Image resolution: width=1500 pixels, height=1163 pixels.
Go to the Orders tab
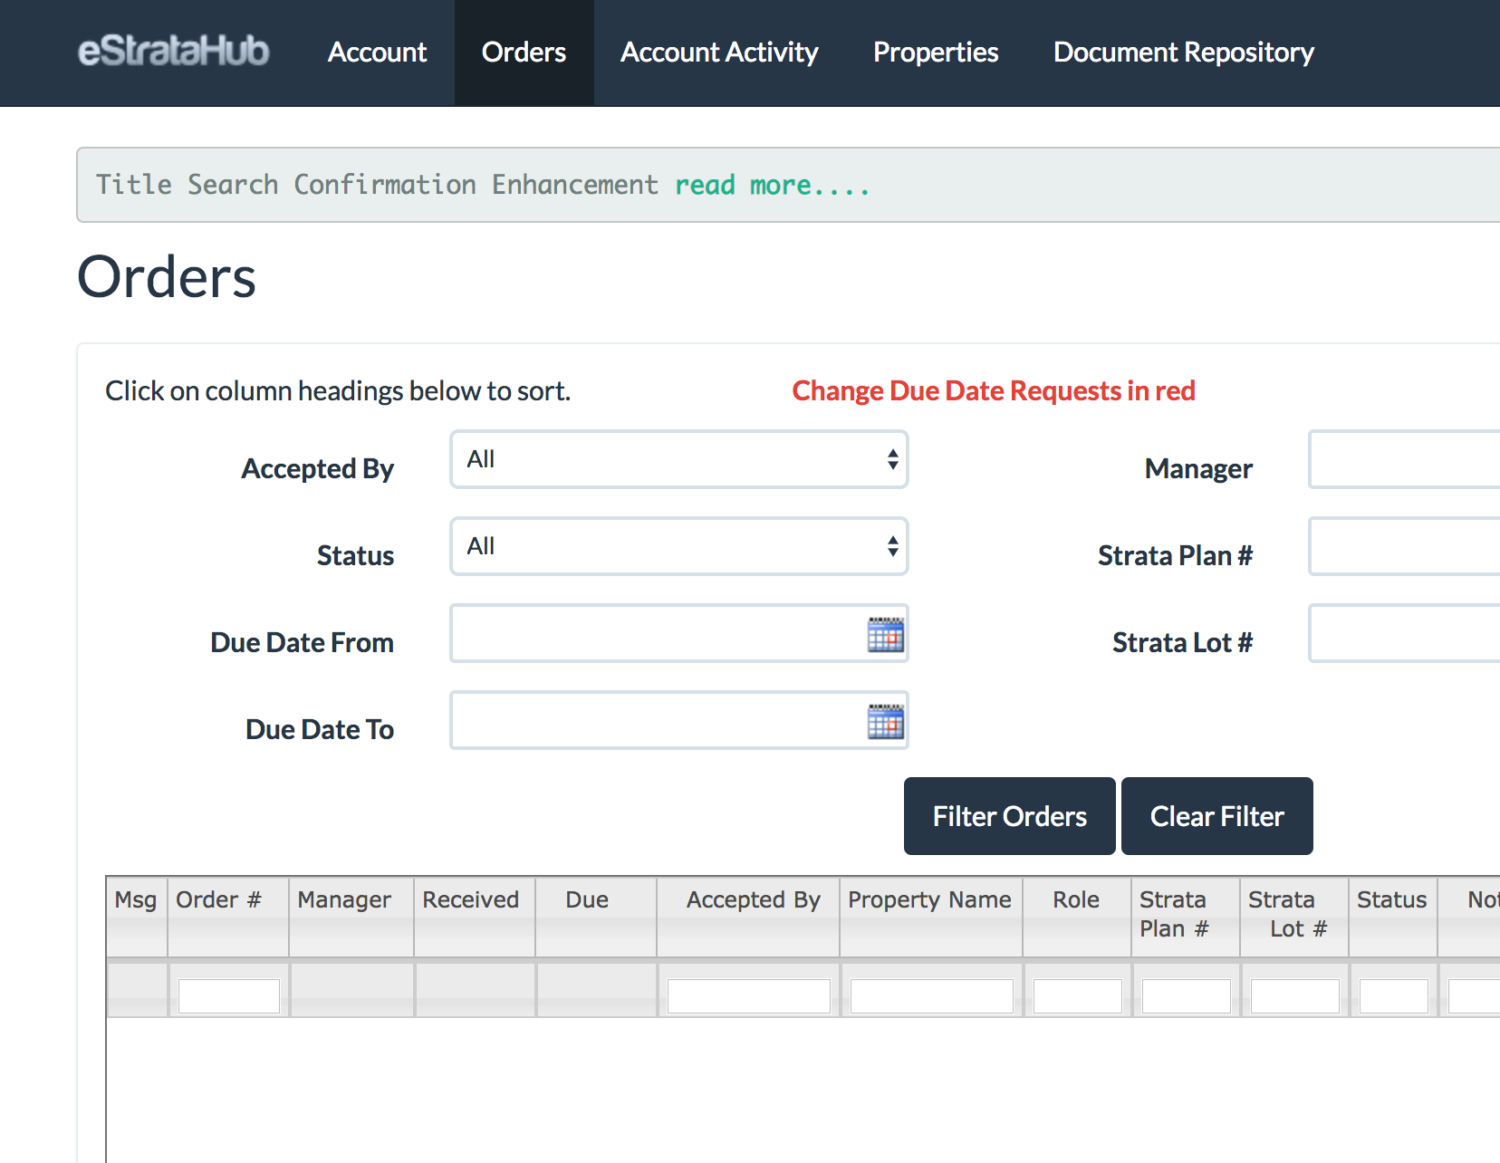[524, 52]
